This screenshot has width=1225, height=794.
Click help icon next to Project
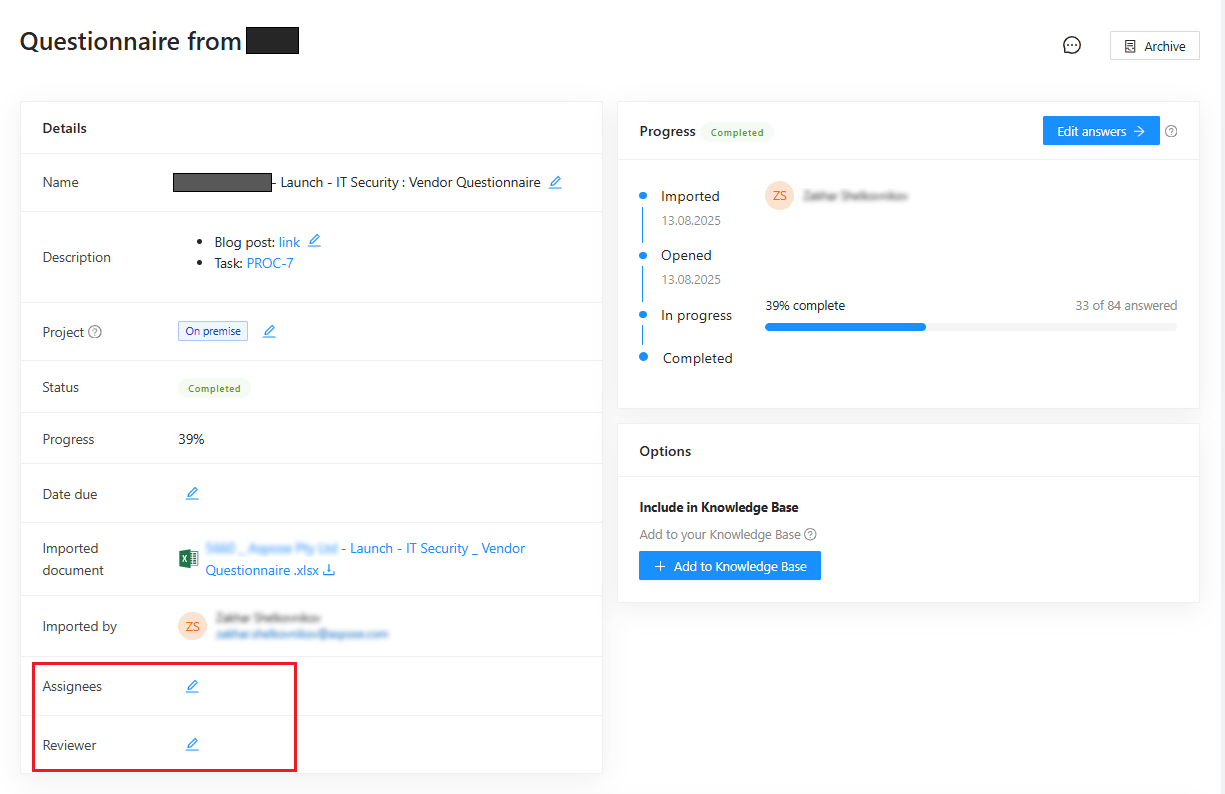pyautogui.click(x=95, y=332)
